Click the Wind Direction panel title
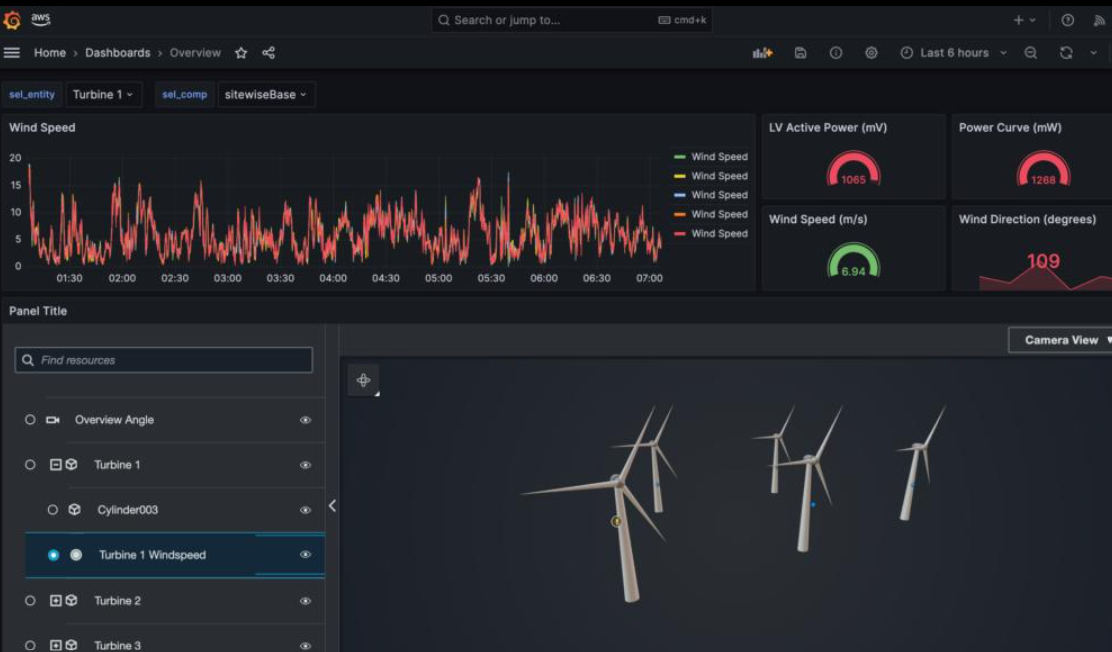 tap(1027, 219)
